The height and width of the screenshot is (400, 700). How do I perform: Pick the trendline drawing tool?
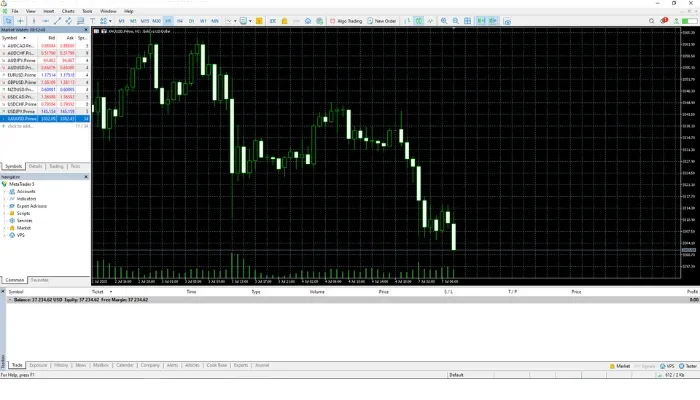[x=57, y=20]
